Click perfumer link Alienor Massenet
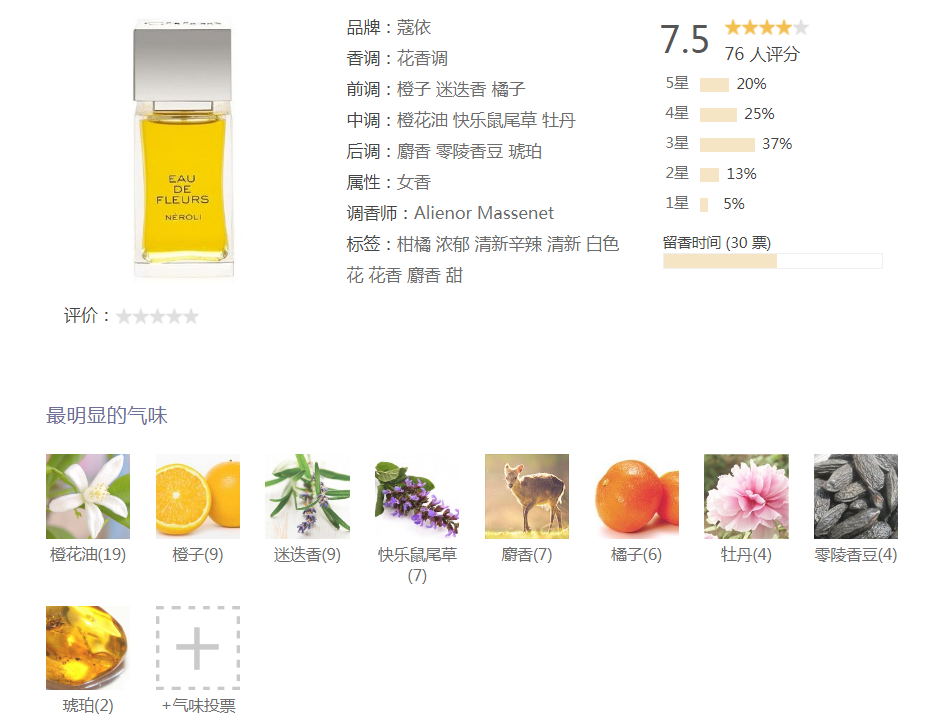This screenshot has height=724, width=935. pyautogui.click(x=484, y=213)
